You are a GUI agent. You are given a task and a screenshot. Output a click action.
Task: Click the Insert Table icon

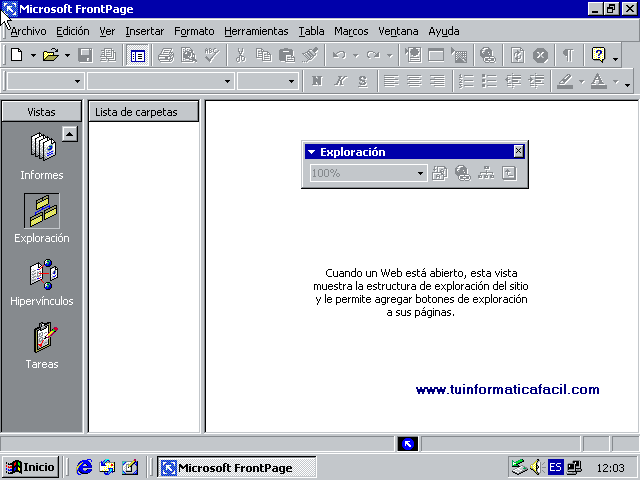point(436,55)
